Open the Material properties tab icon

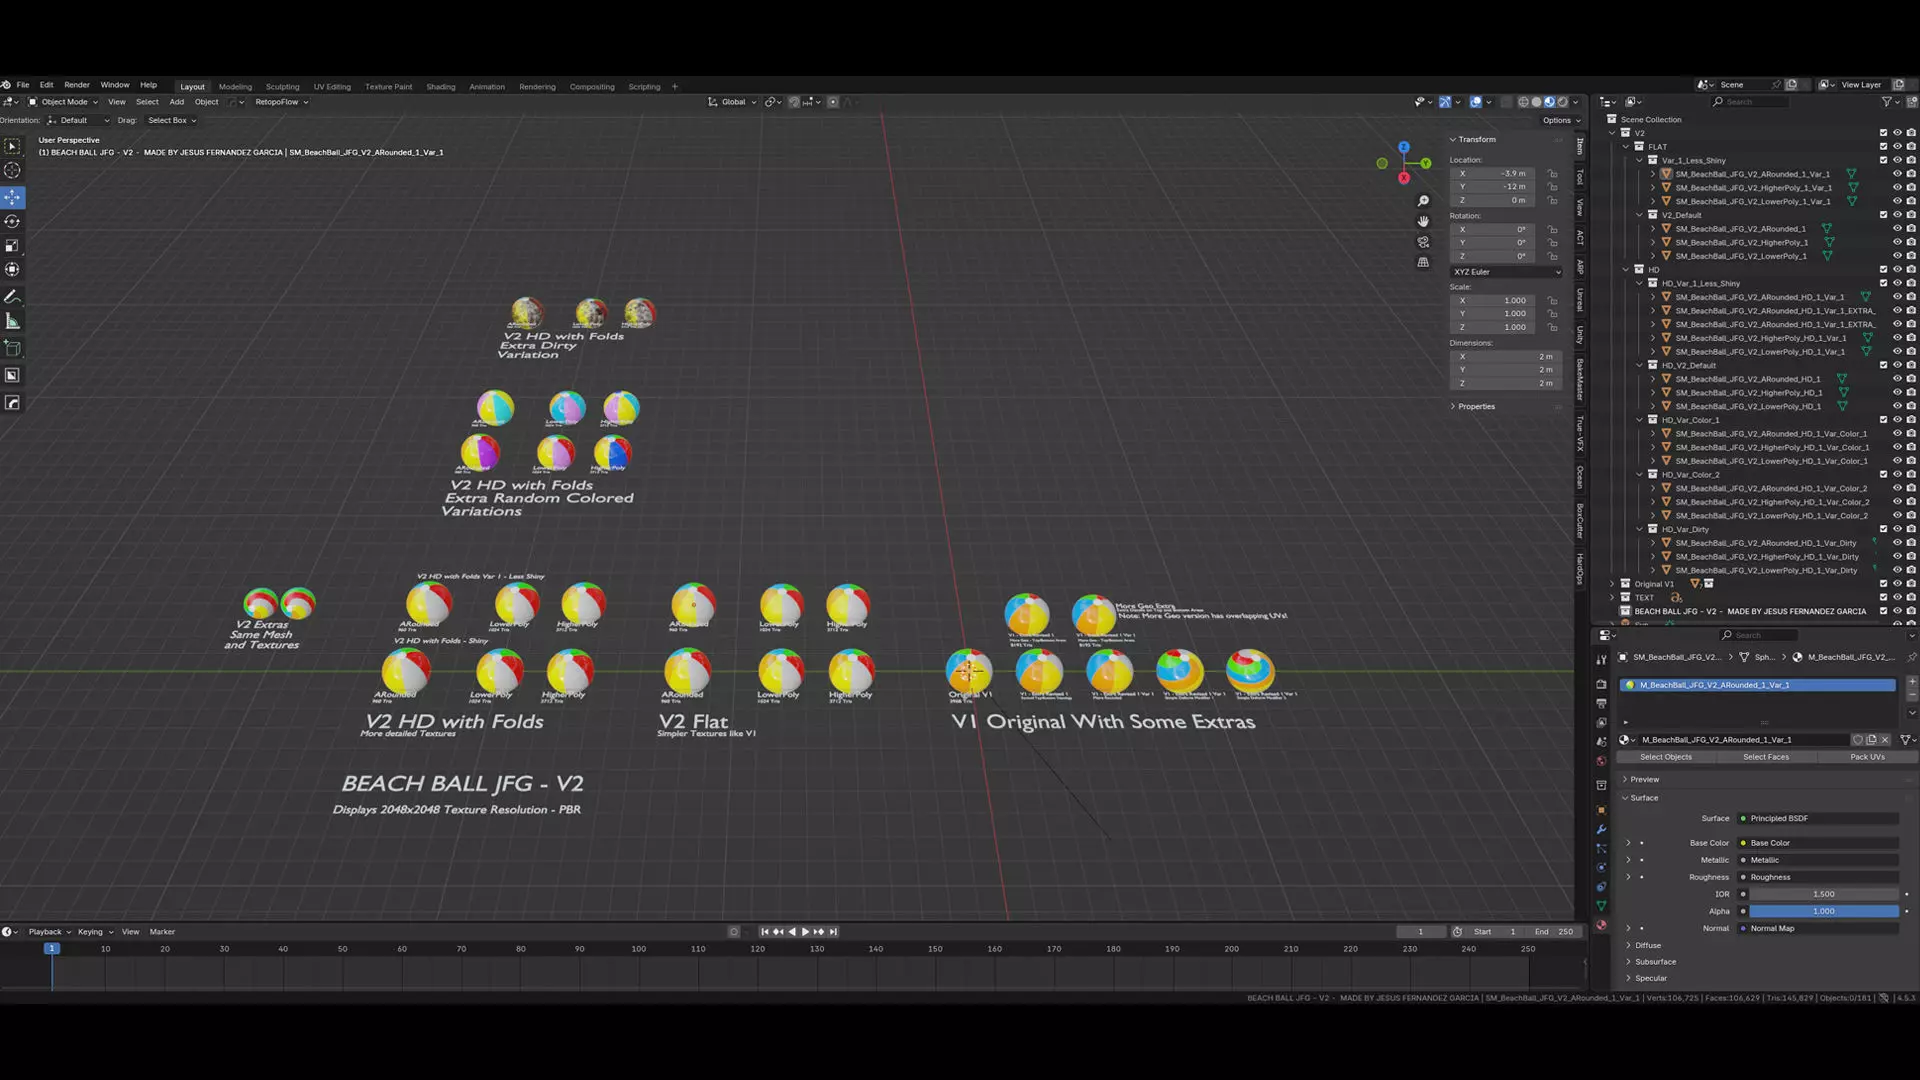point(1601,925)
